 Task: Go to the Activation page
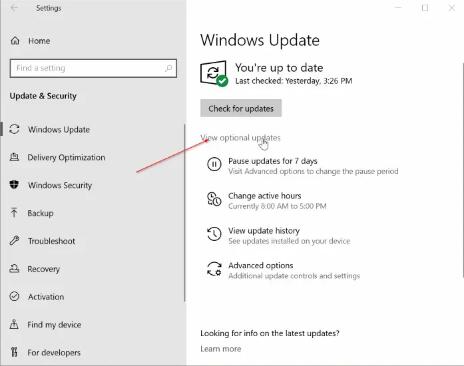pos(46,297)
